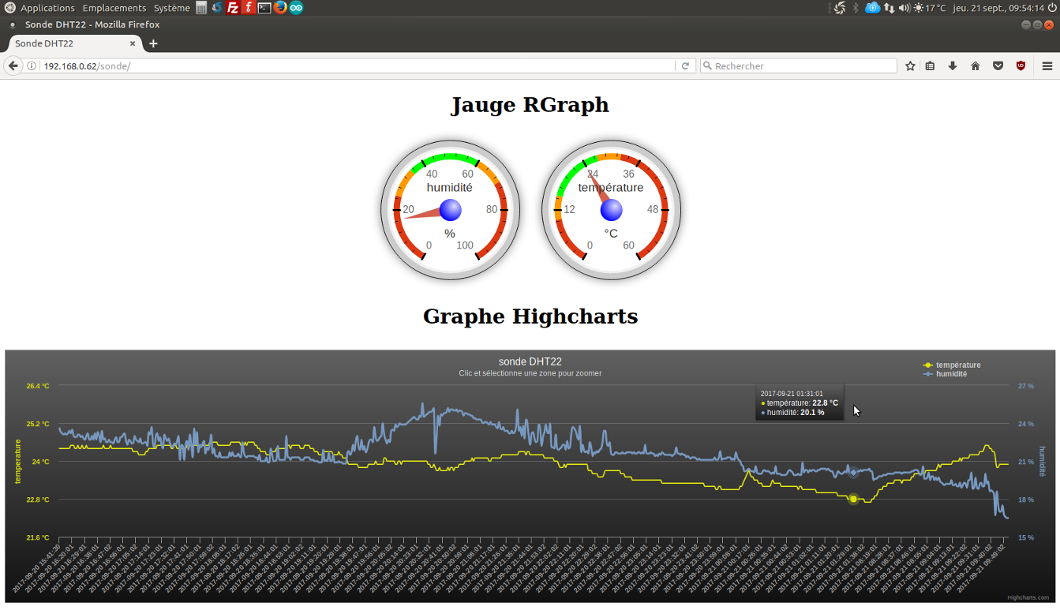Click the Firefox back arrow button
1060x614 pixels.
coord(13,66)
